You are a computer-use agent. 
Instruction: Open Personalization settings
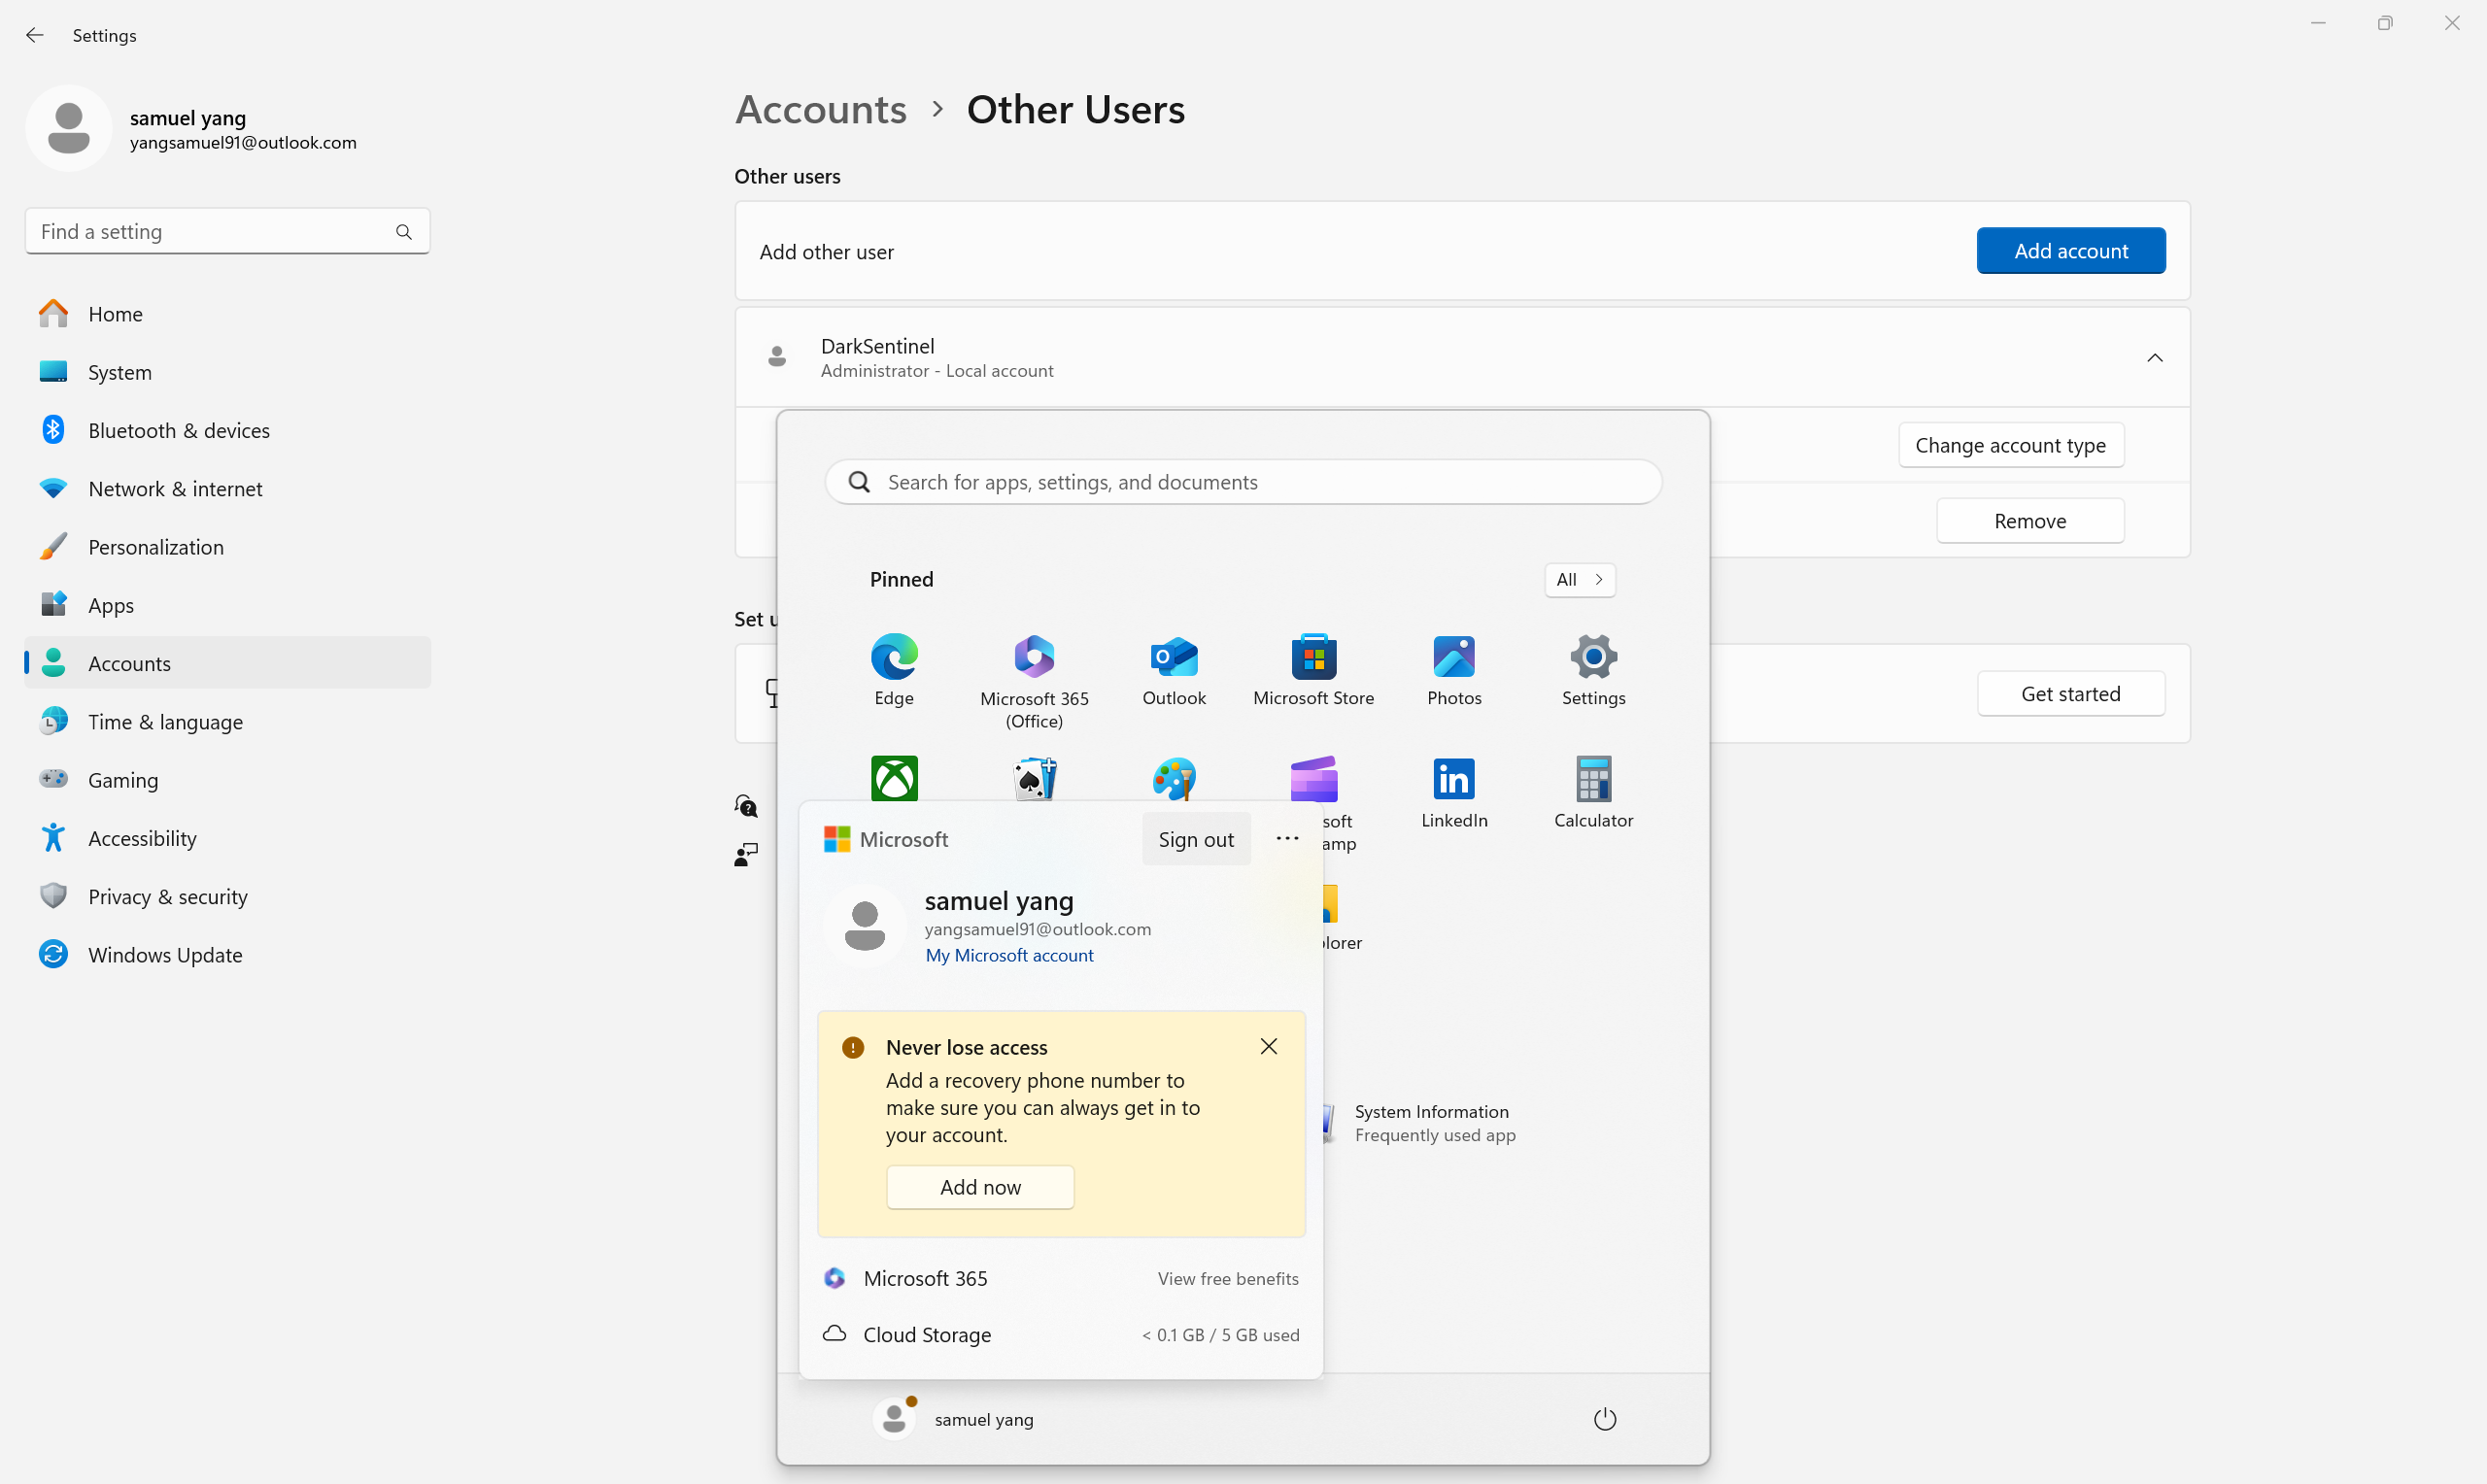(228, 547)
